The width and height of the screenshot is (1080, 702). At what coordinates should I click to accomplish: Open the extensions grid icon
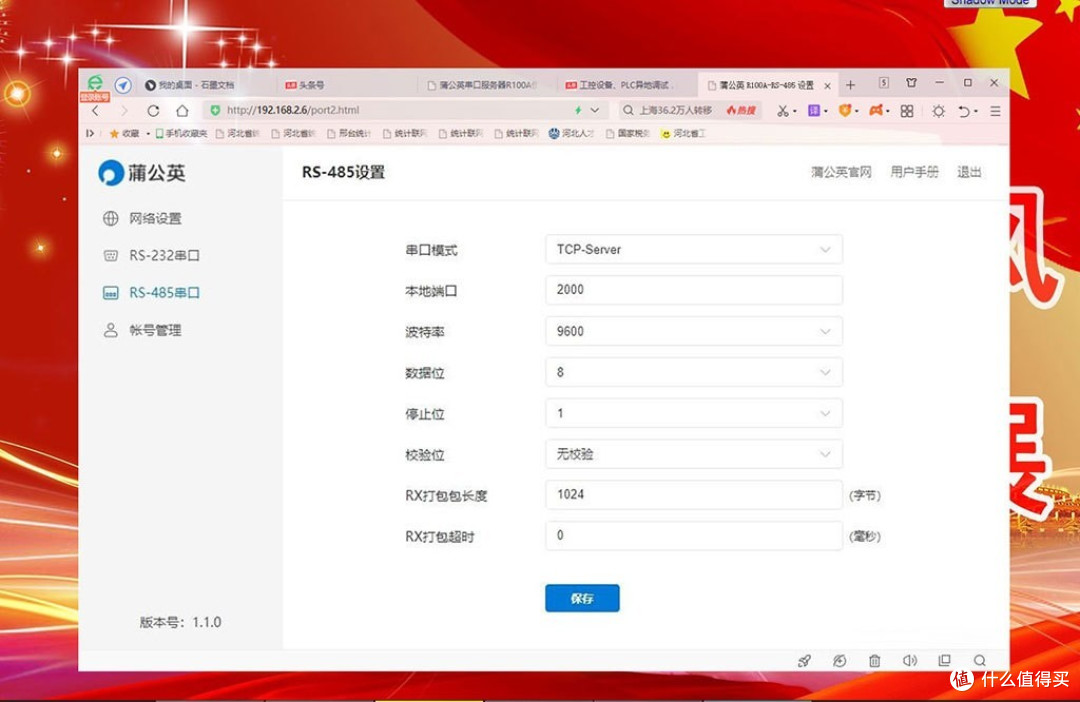point(906,111)
